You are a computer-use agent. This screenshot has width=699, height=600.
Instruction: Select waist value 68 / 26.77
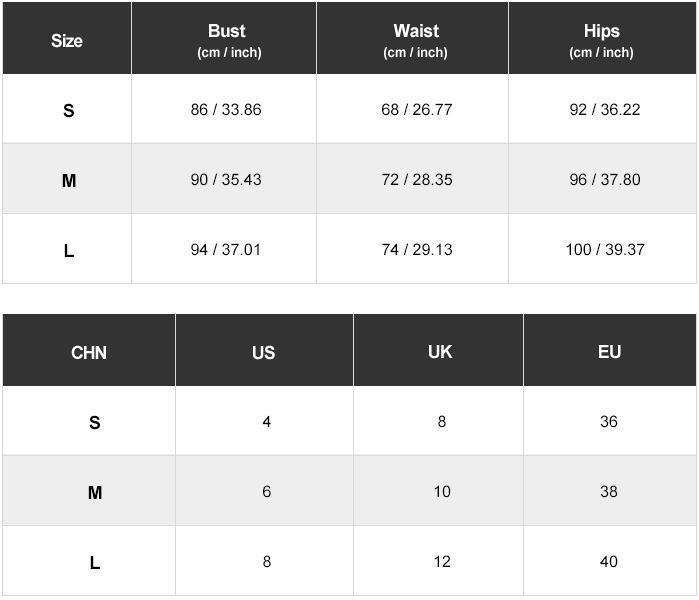point(416,110)
